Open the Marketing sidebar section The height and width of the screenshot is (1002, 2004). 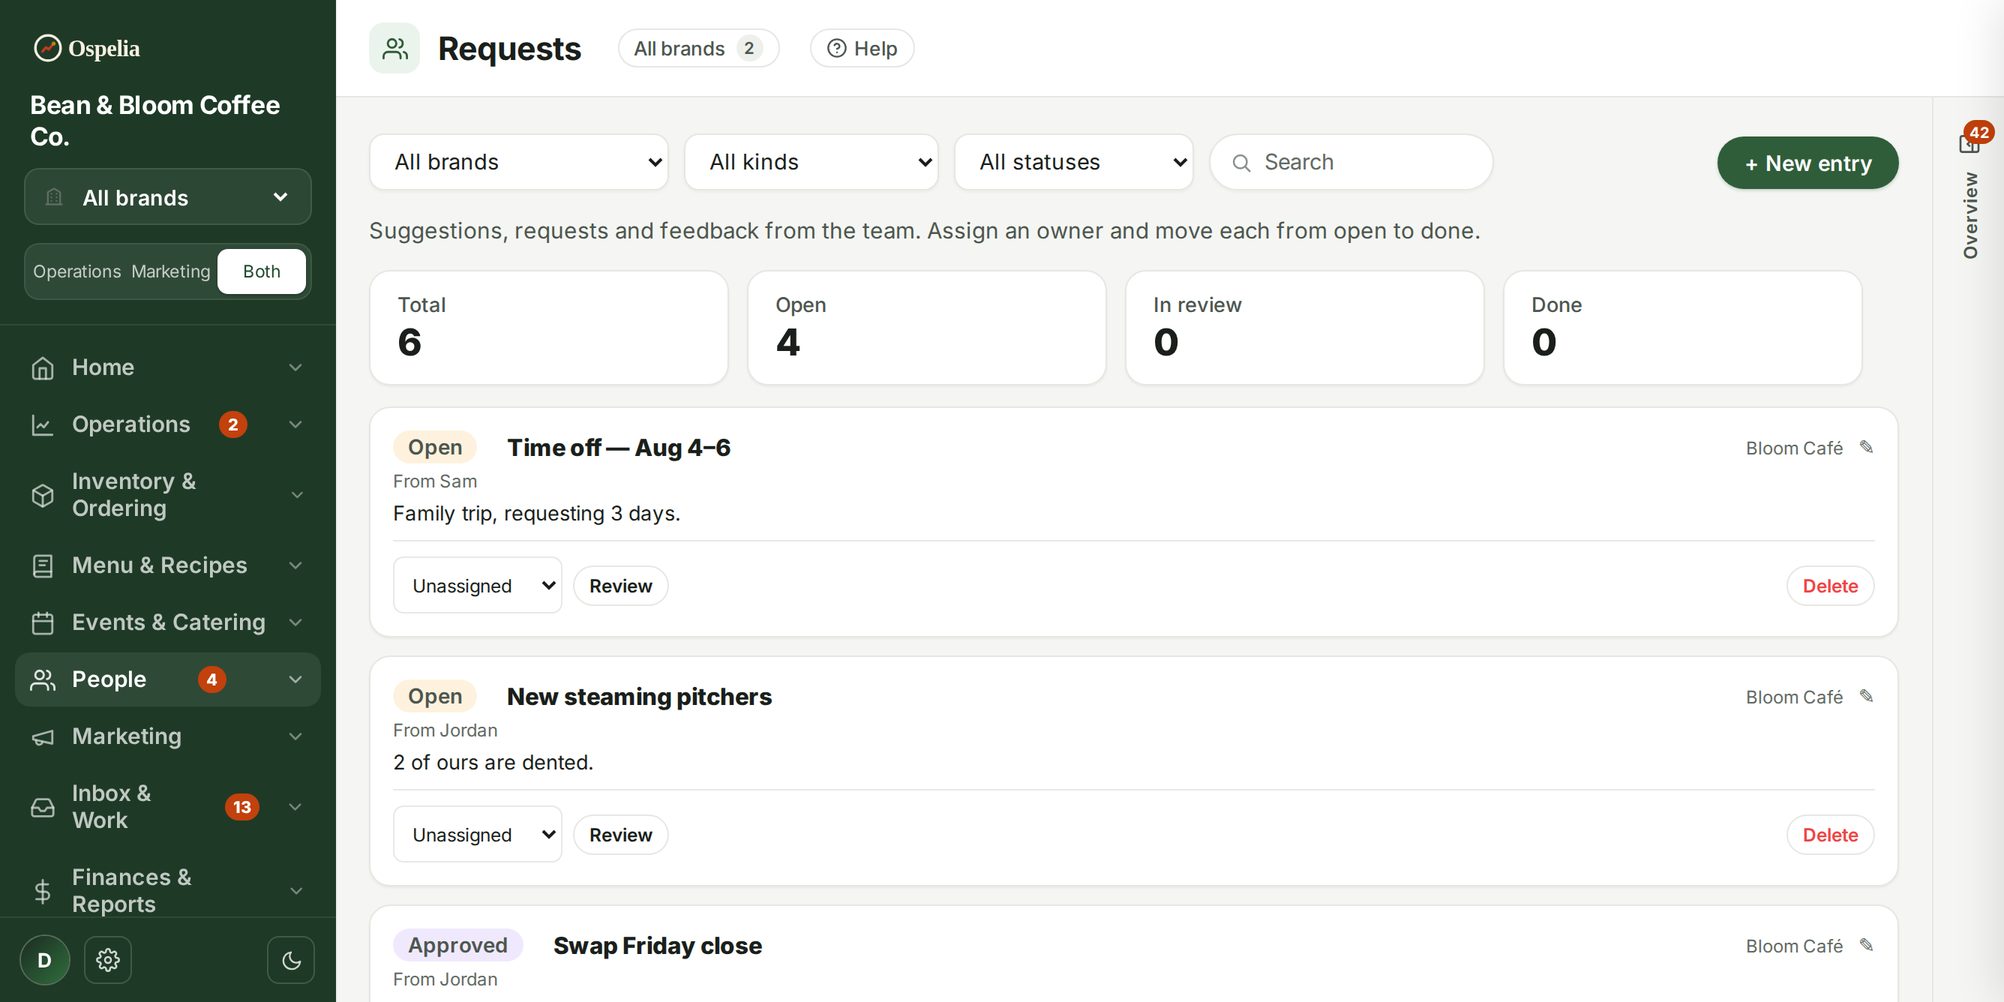[x=167, y=736]
